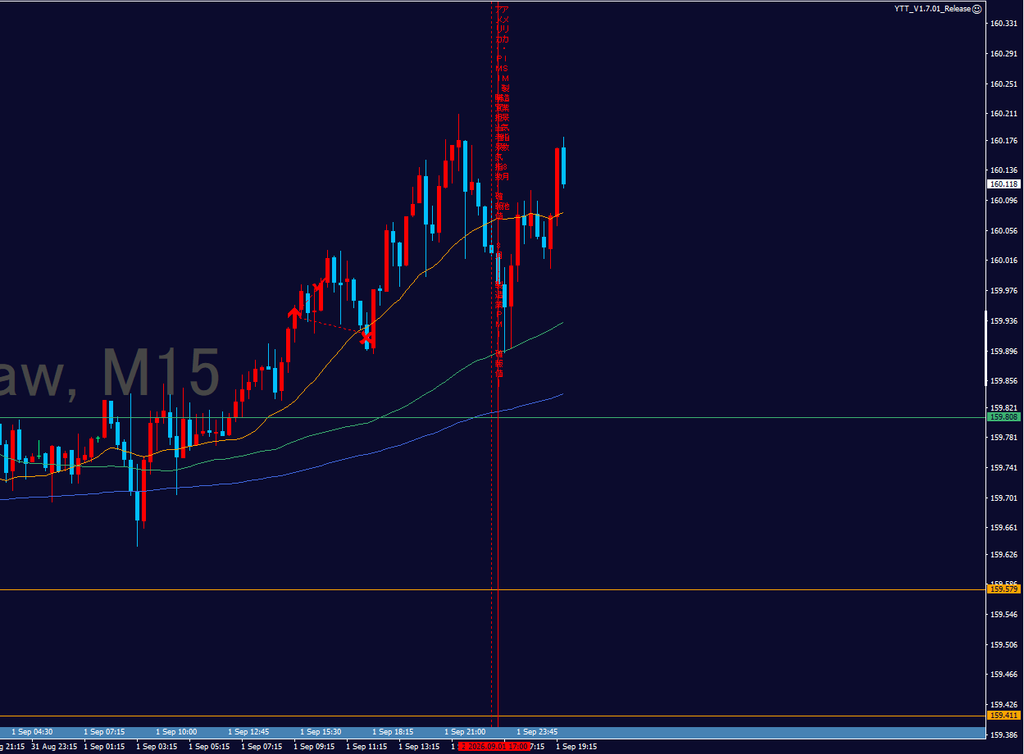Select the green price label 159.808

[1004, 417]
